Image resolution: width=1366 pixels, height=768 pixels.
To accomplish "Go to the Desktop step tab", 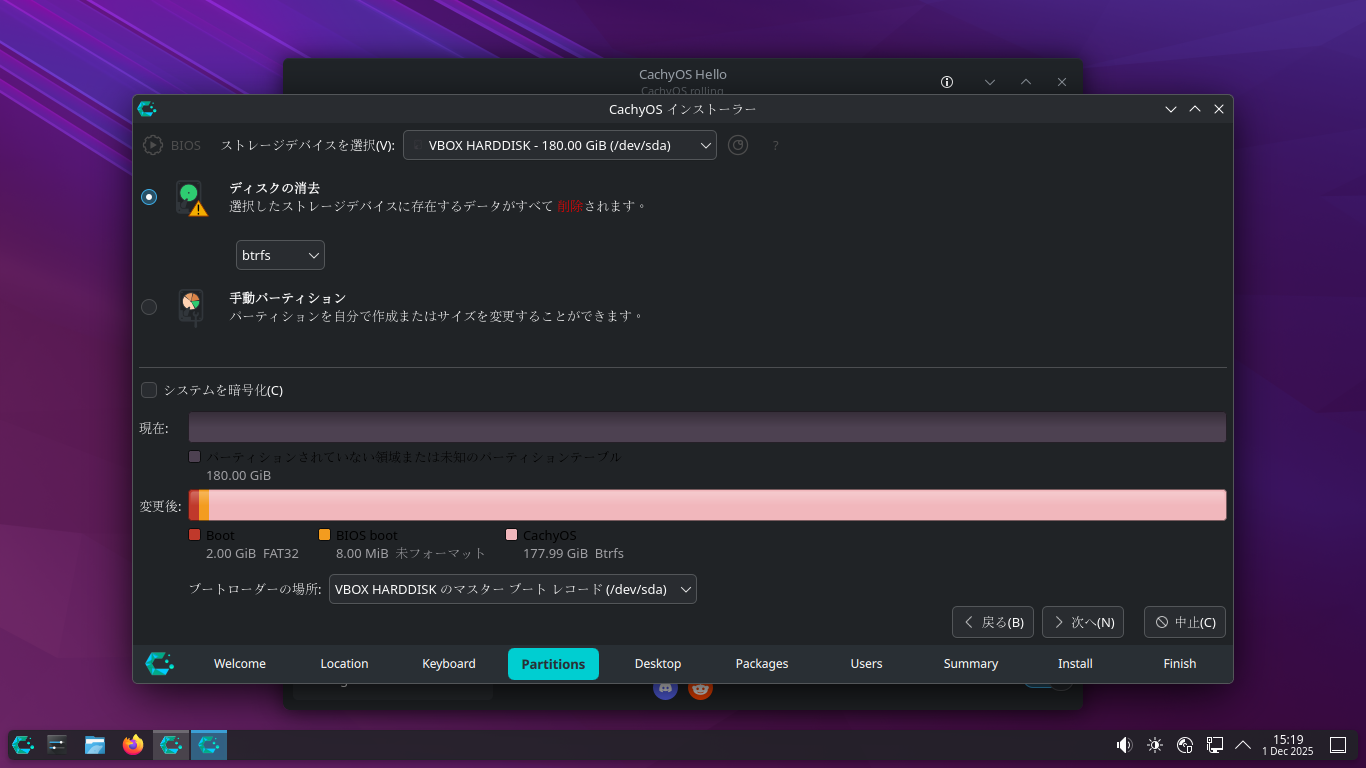I will click(x=658, y=664).
